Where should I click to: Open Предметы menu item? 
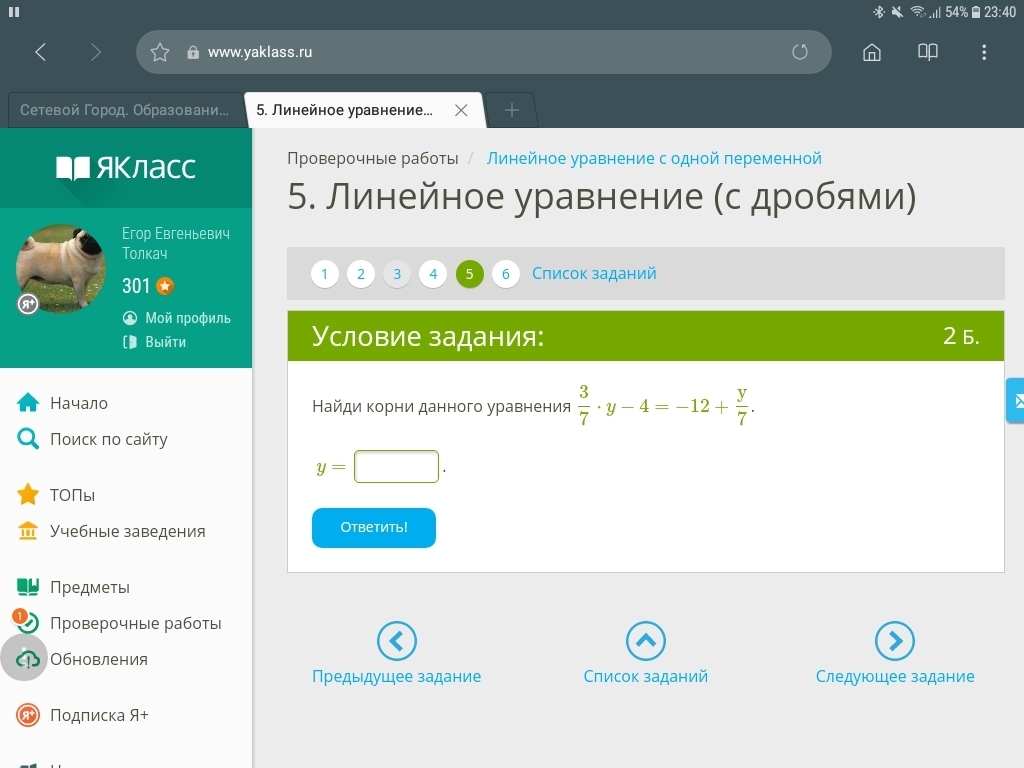pos(90,588)
